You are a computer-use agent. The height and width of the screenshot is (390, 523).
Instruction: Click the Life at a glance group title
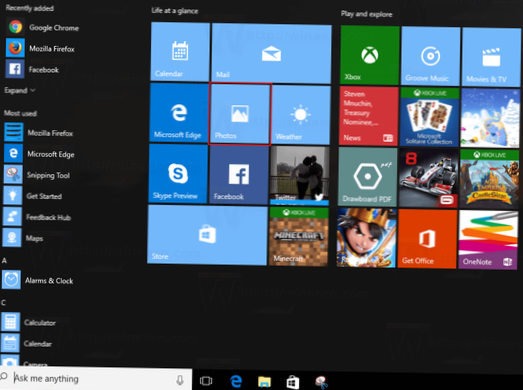[x=174, y=11]
